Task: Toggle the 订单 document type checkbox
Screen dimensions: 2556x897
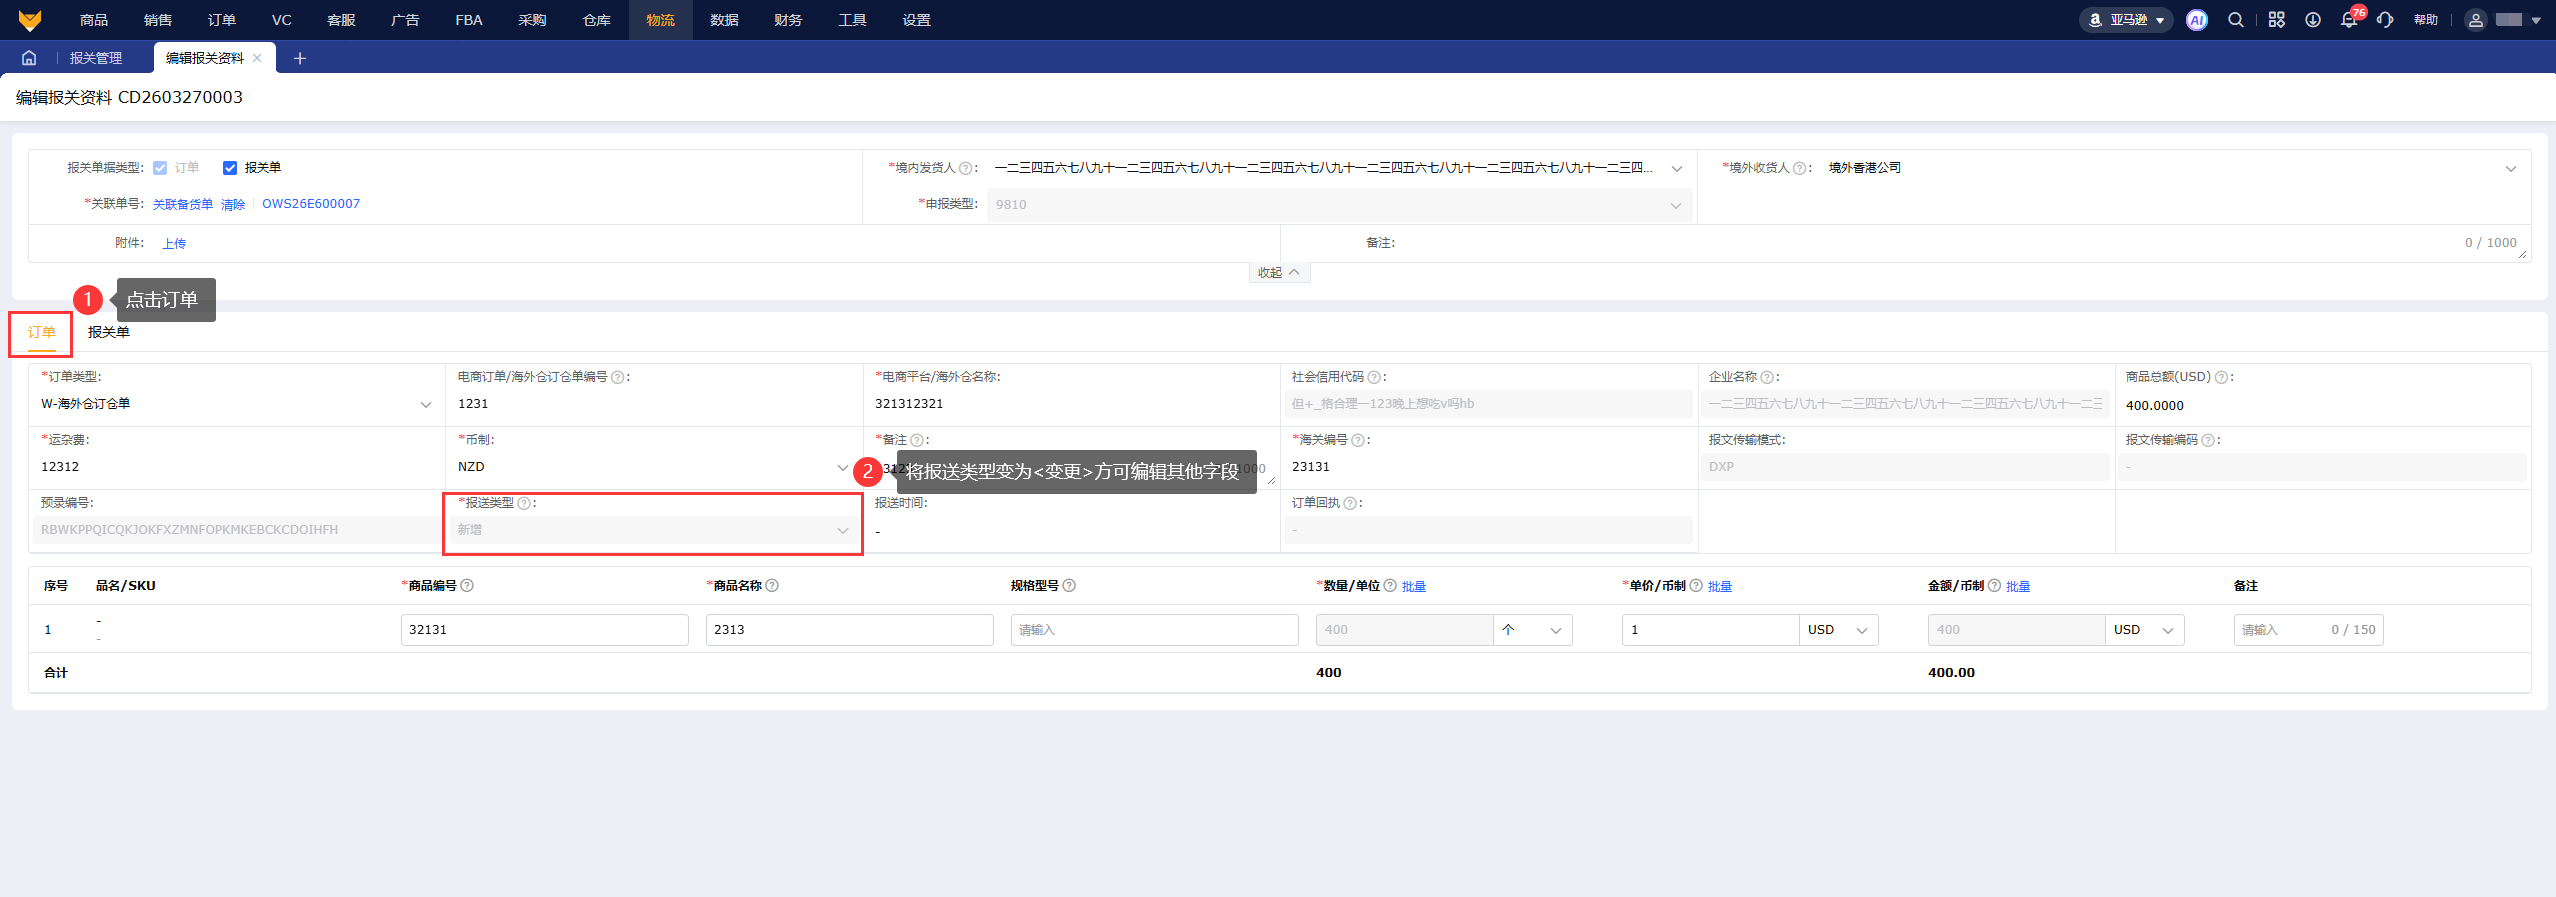Action: coord(160,168)
